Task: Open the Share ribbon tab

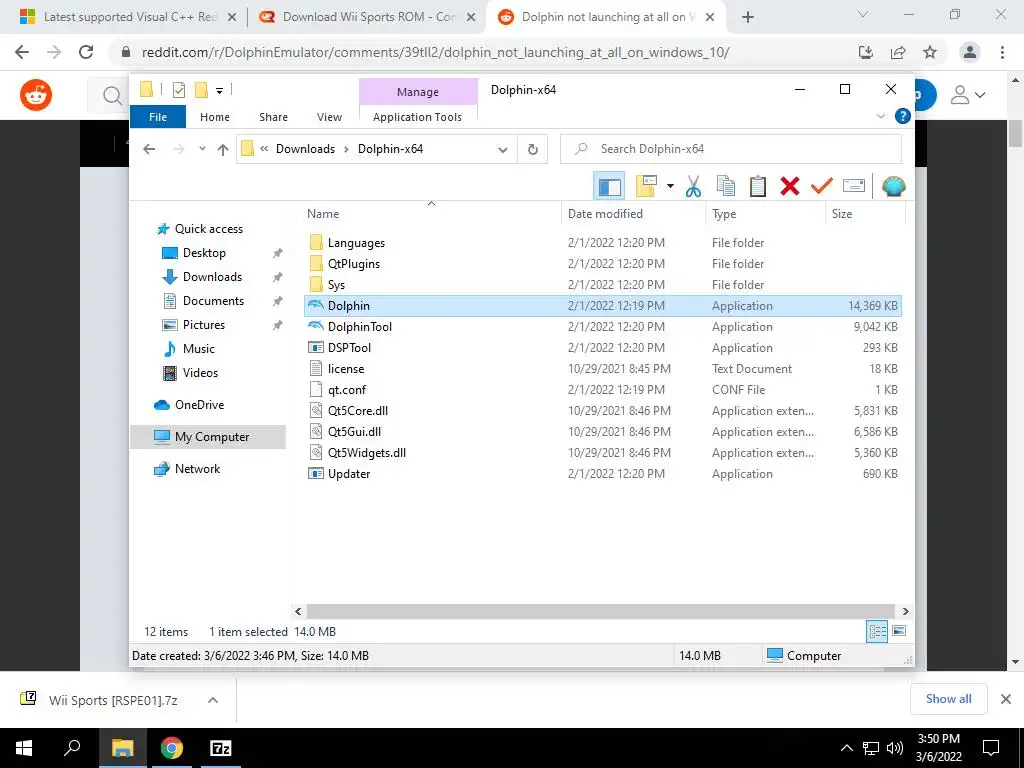Action: tap(273, 117)
